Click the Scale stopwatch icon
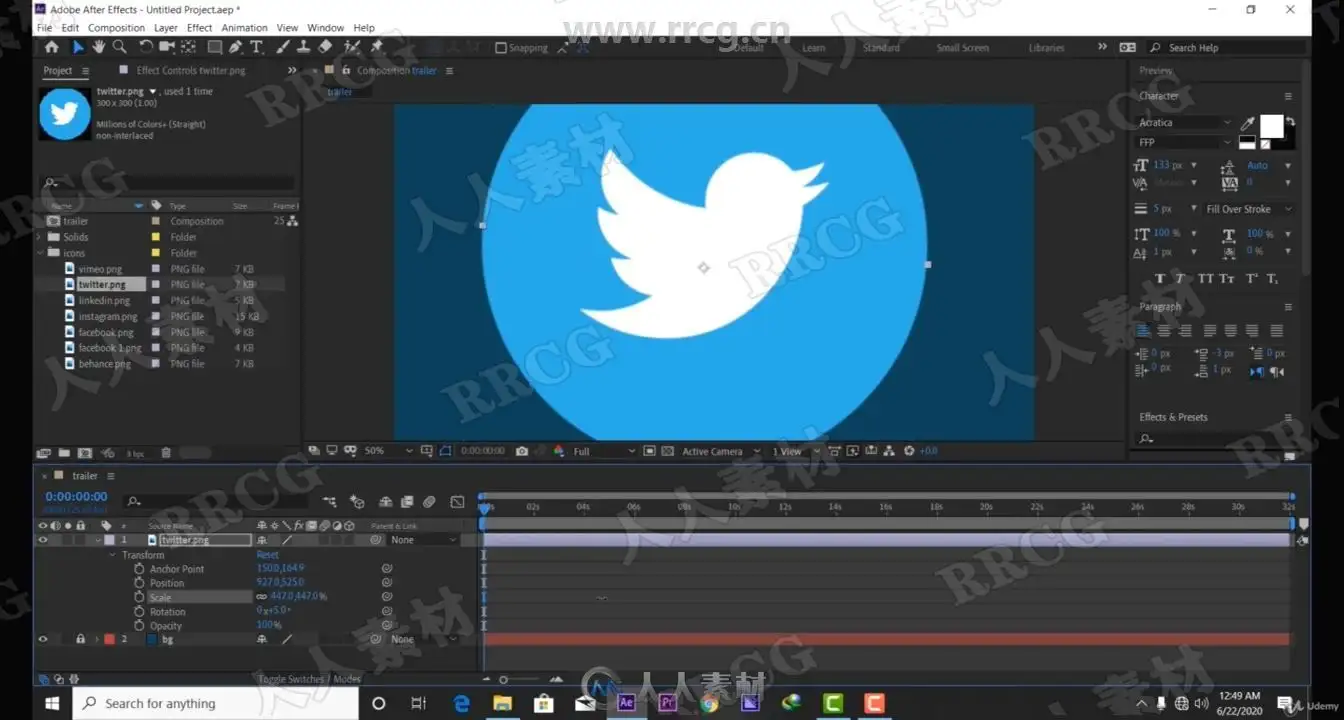This screenshot has width=1344, height=720. tap(140, 597)
